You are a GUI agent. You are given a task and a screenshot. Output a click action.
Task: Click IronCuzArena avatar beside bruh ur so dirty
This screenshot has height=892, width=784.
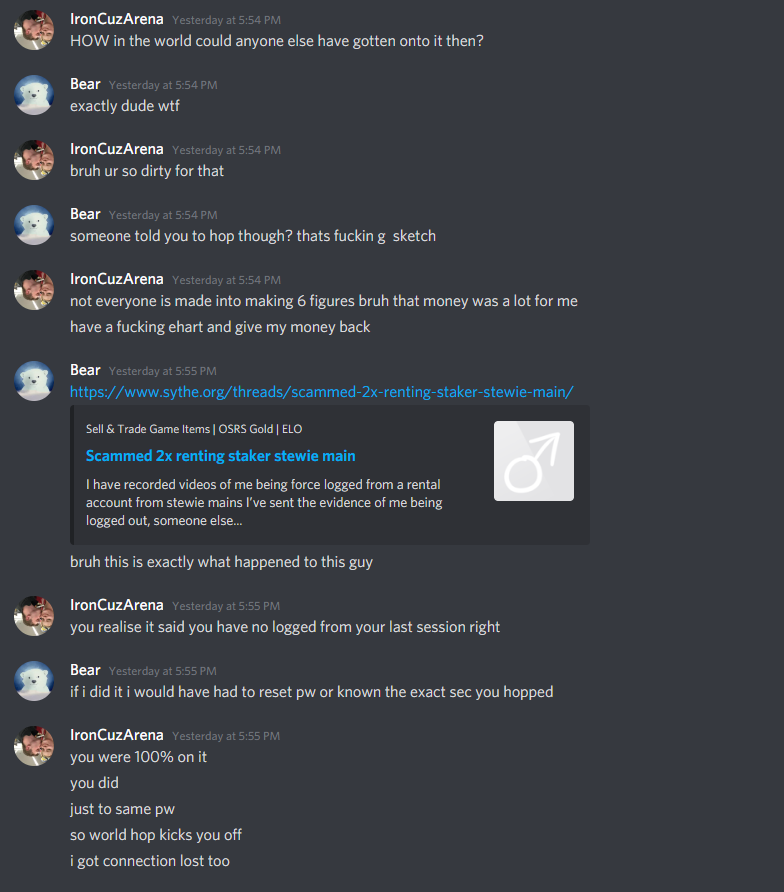[x=34, y=160]
